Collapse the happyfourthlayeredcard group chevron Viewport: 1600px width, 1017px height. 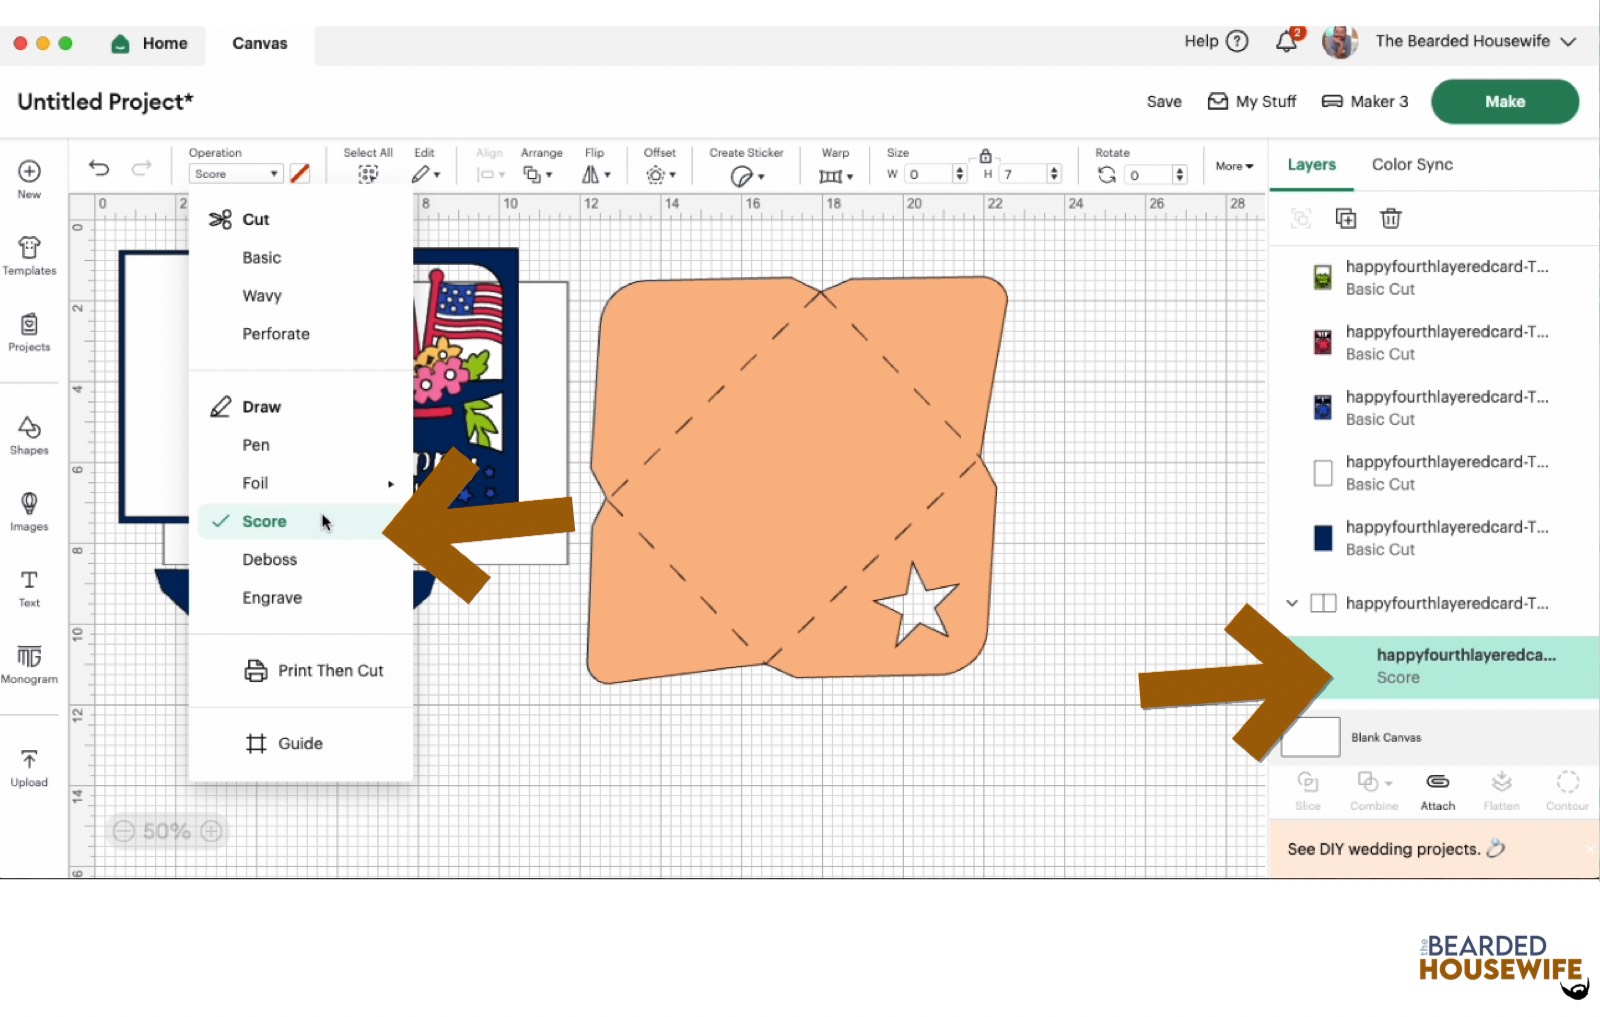click(x=1292, y=603)
